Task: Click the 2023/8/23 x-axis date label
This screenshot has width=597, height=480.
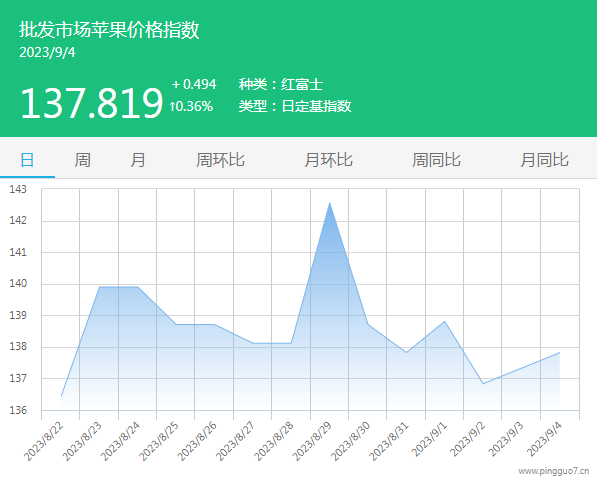Action: coord(82,441)
